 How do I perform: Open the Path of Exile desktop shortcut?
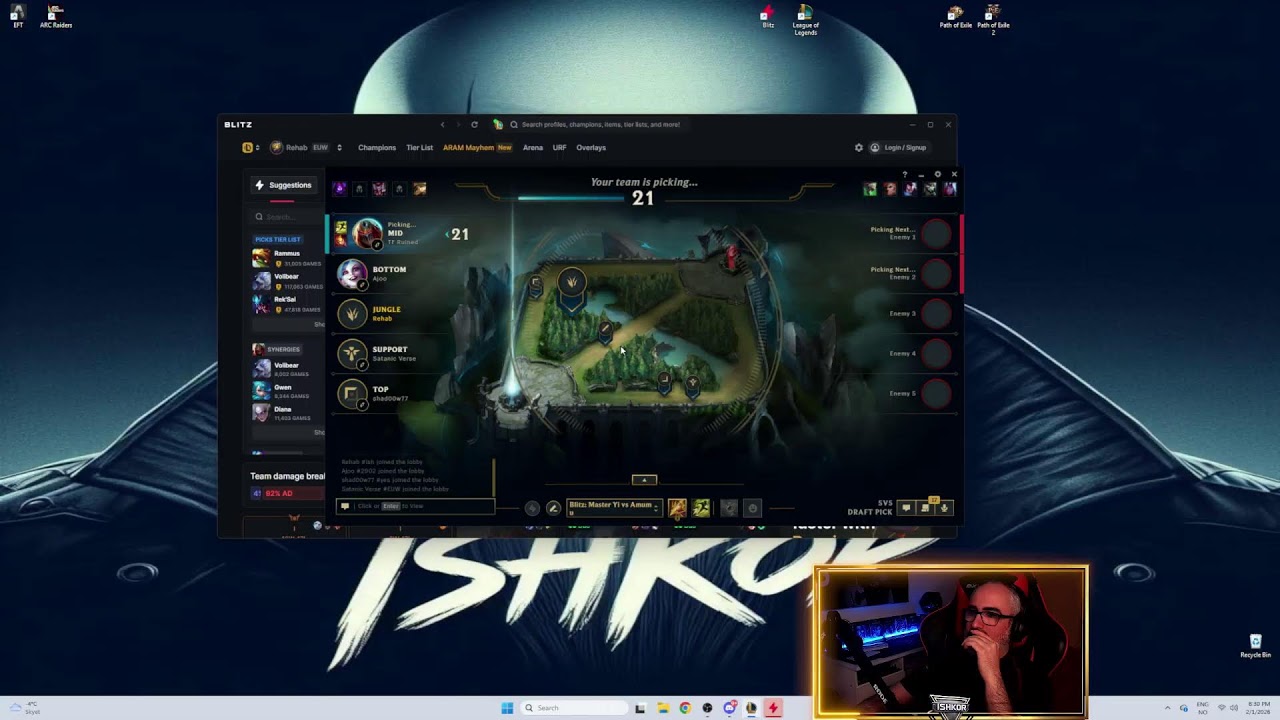click(x=955, y=16)
